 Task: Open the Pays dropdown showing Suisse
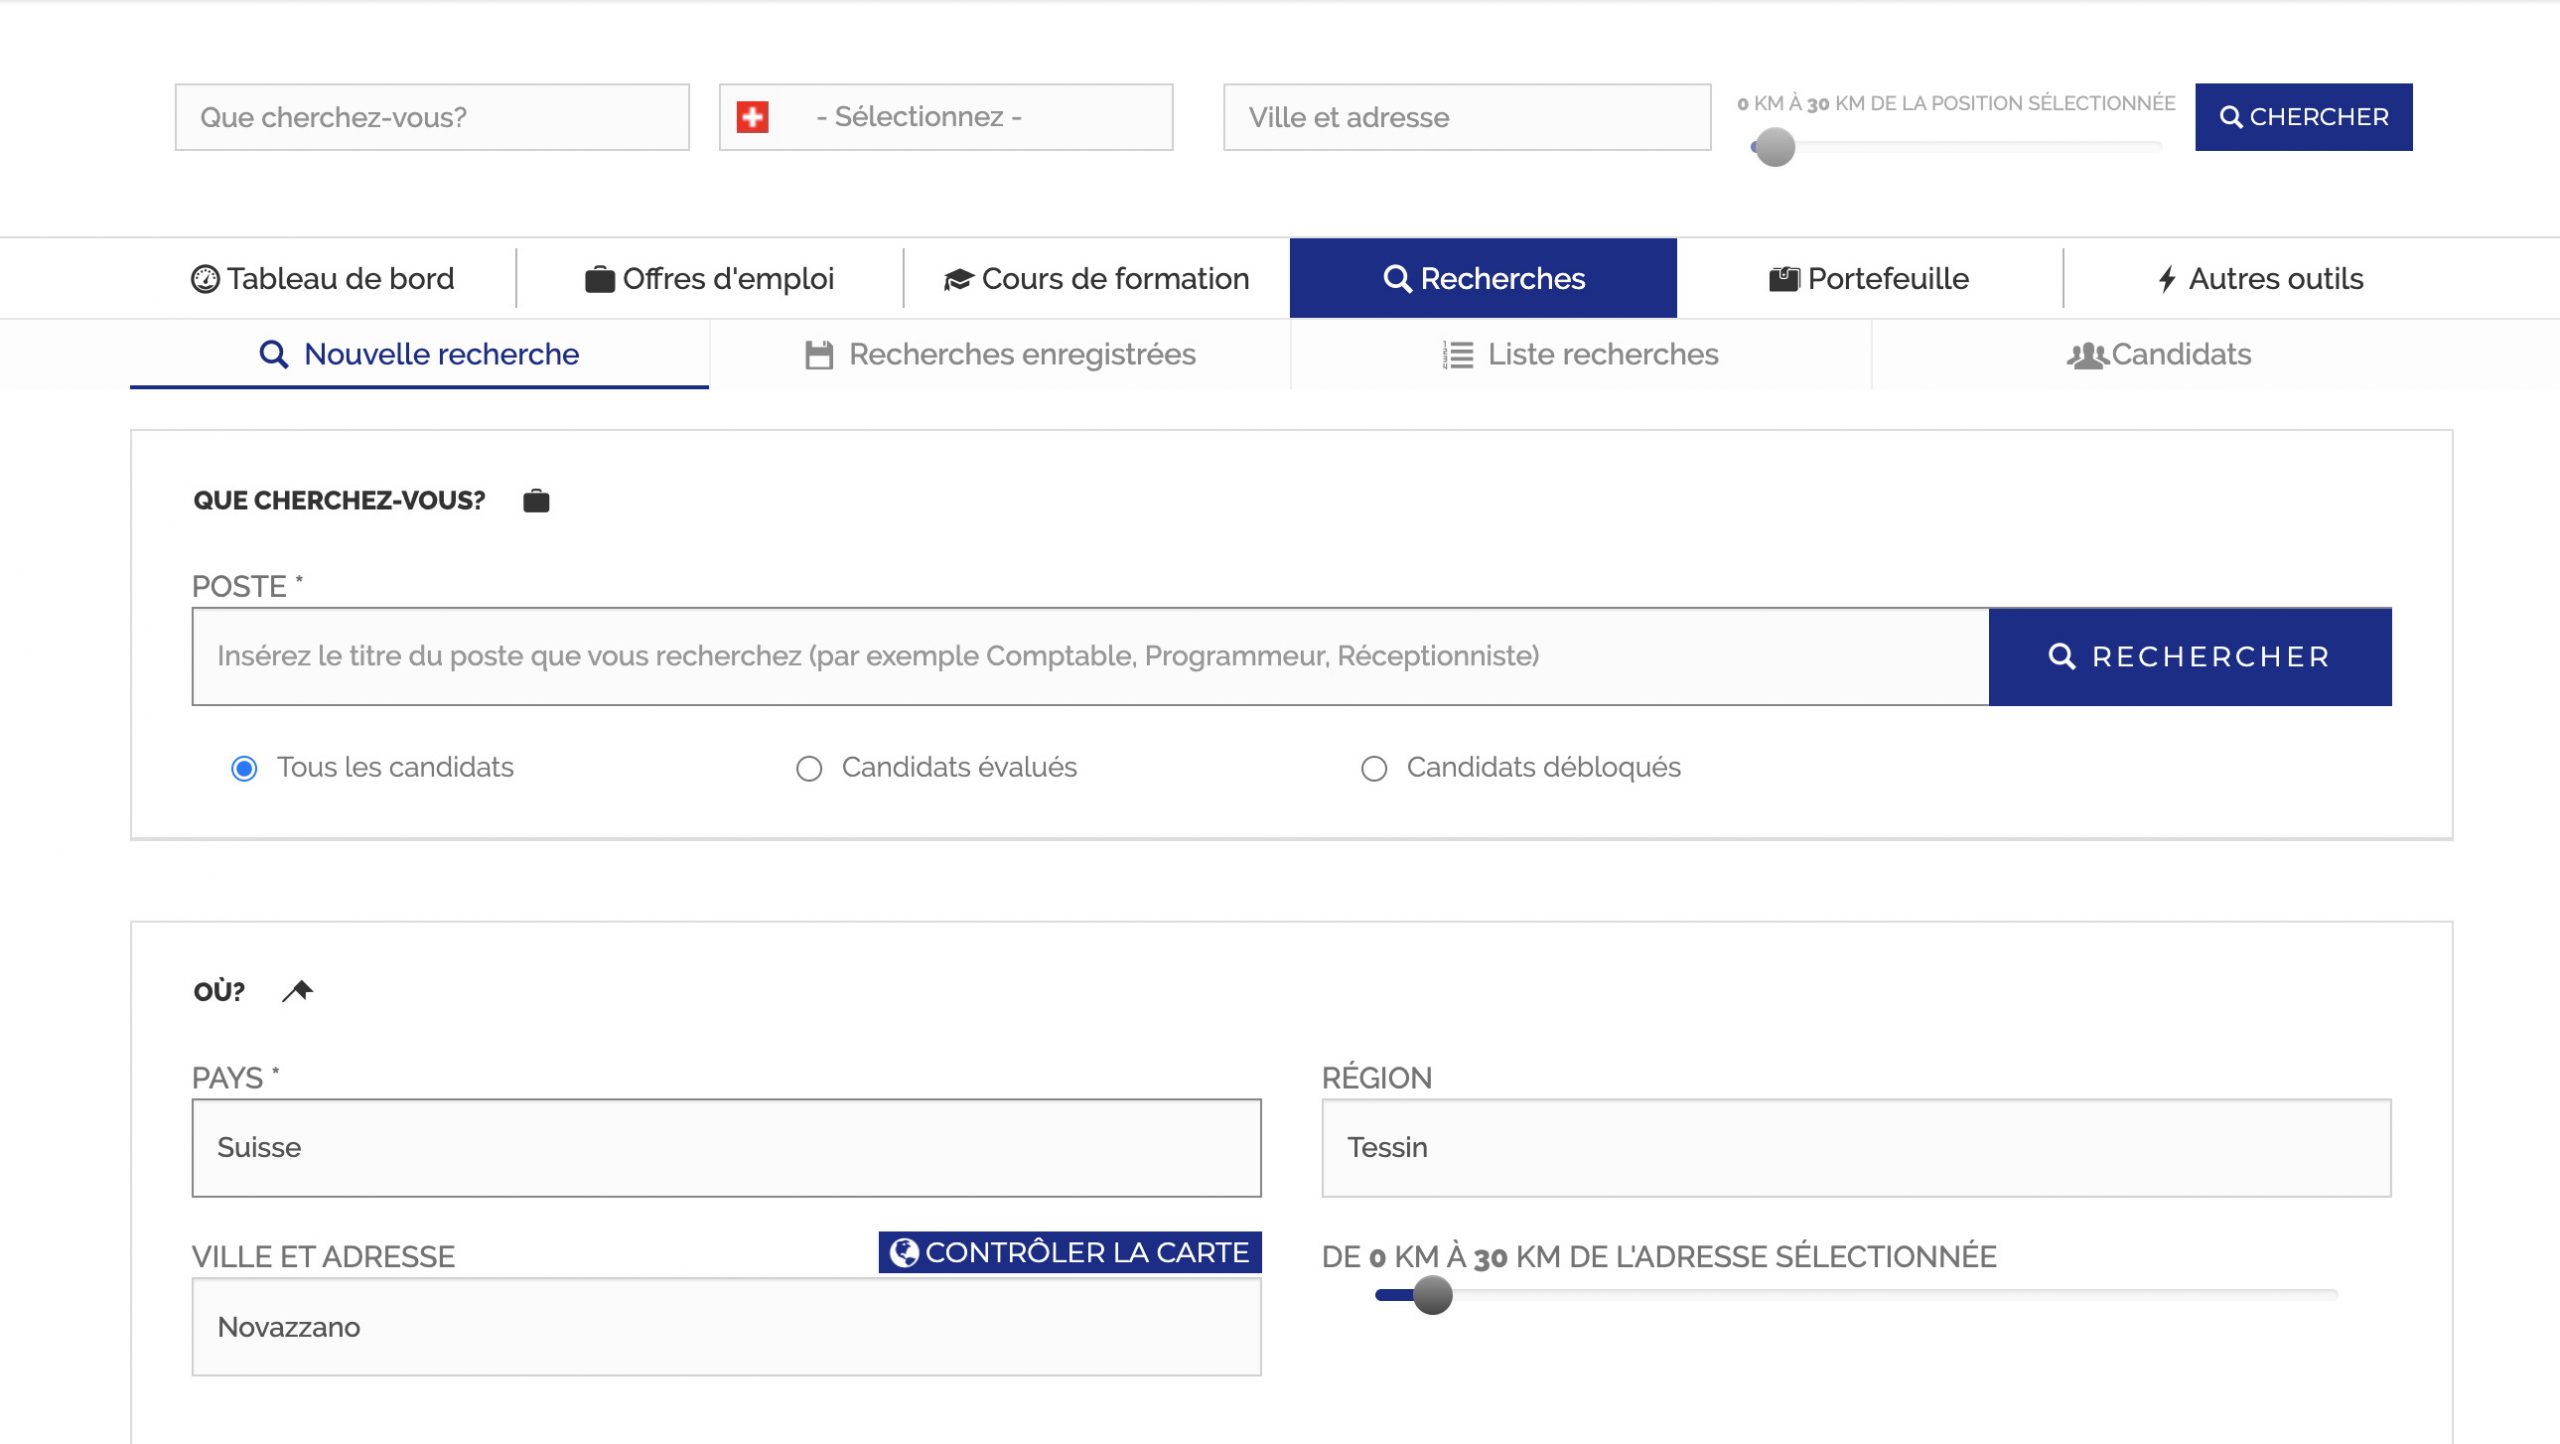726,1147
